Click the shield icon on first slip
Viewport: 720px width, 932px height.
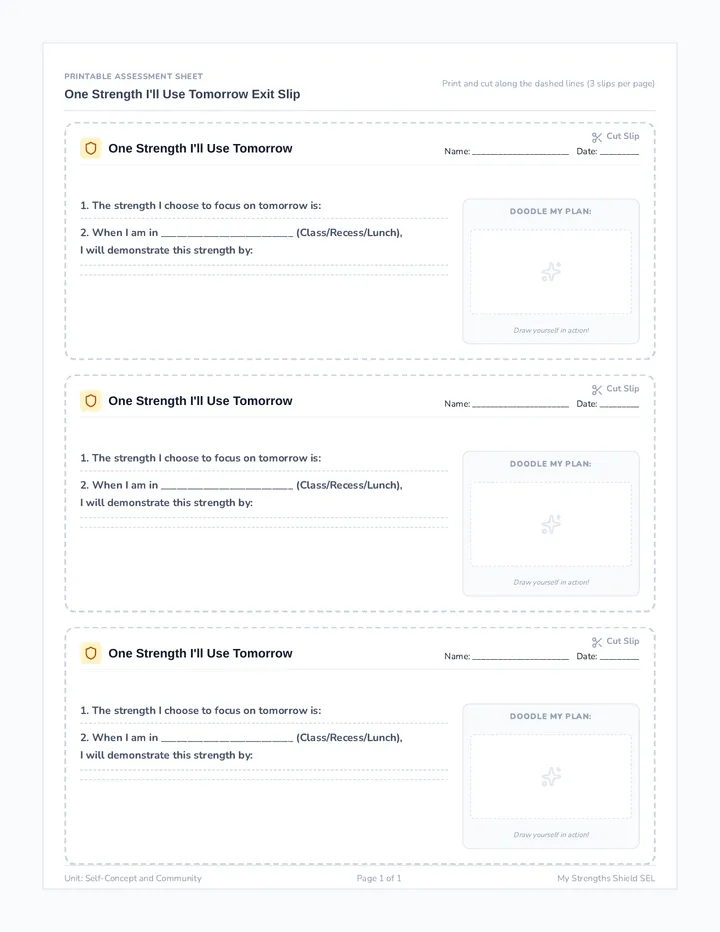coord(90,148)
